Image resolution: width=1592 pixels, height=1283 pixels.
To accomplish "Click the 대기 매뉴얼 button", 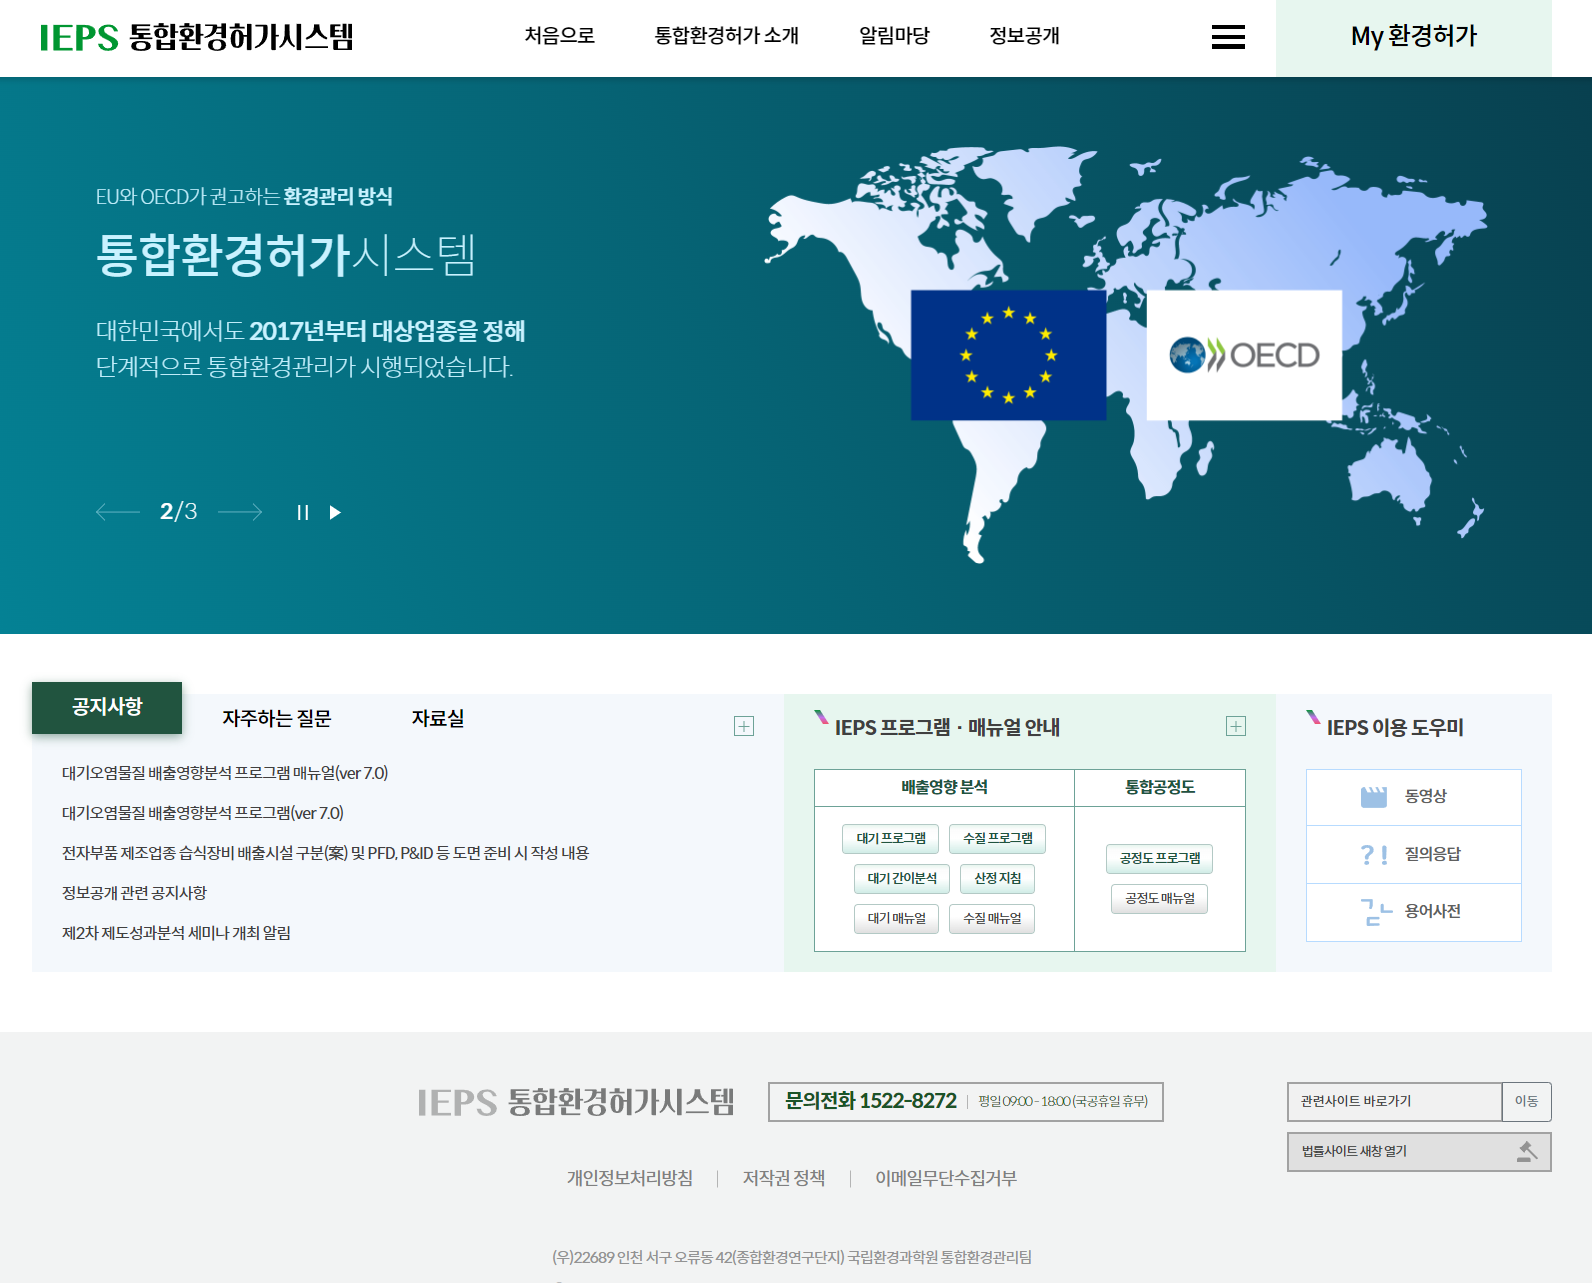I will pos(896,919).
